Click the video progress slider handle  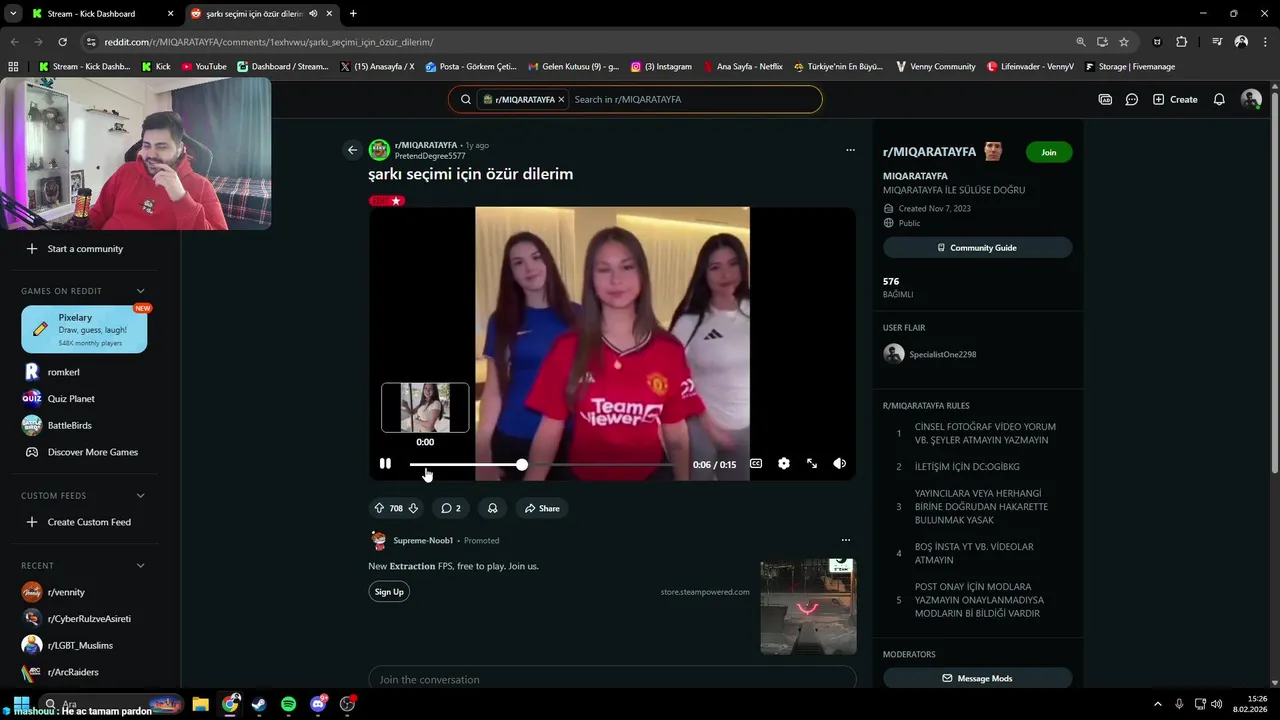[x=522, y=465]
